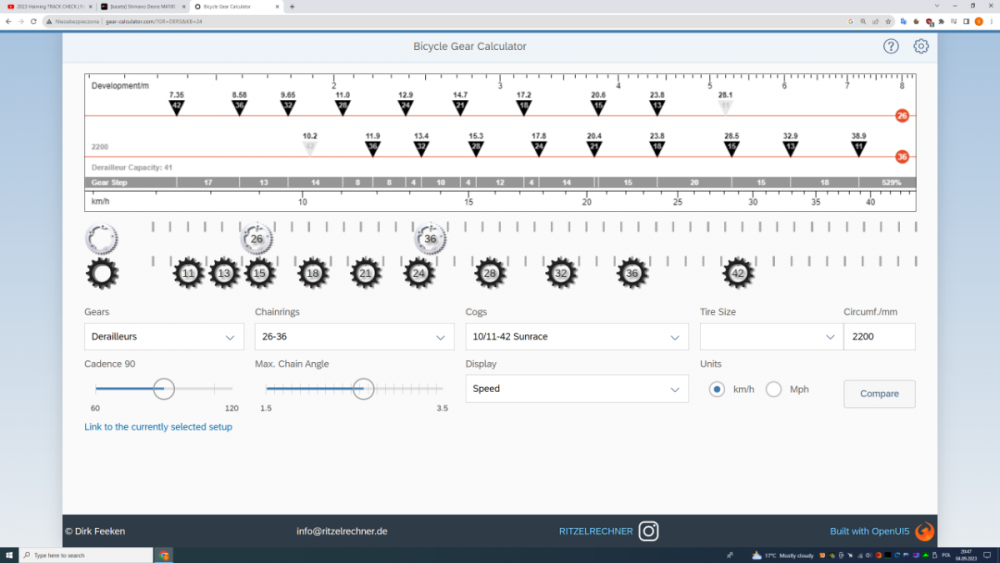This screenshot has height=563, width=1000.
Task: Open link to the currently selected setup
Action: [158, 427]
